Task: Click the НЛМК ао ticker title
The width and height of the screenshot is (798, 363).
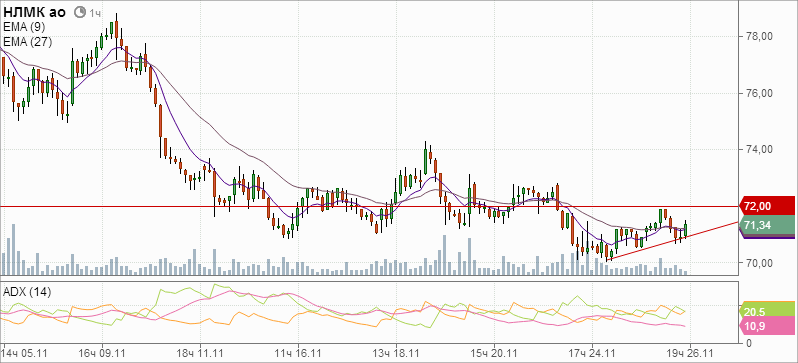Action: click(x=35, y=13)
